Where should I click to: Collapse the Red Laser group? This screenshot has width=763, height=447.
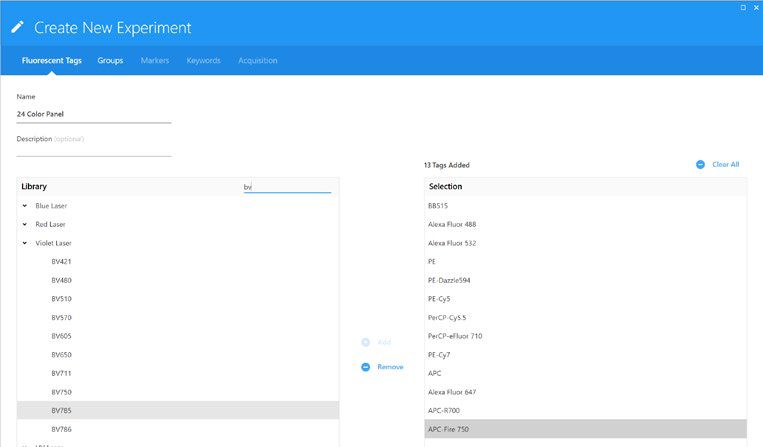point(24,224)
